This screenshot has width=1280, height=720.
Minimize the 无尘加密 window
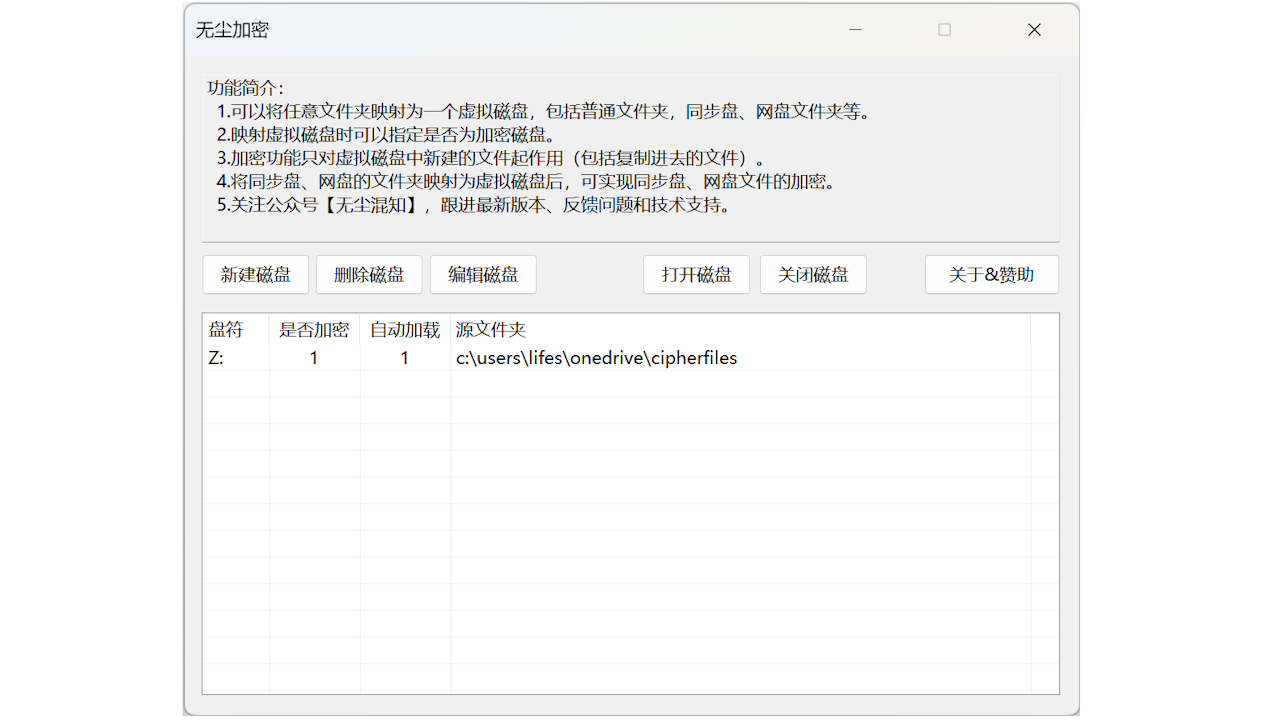point(856,30)
